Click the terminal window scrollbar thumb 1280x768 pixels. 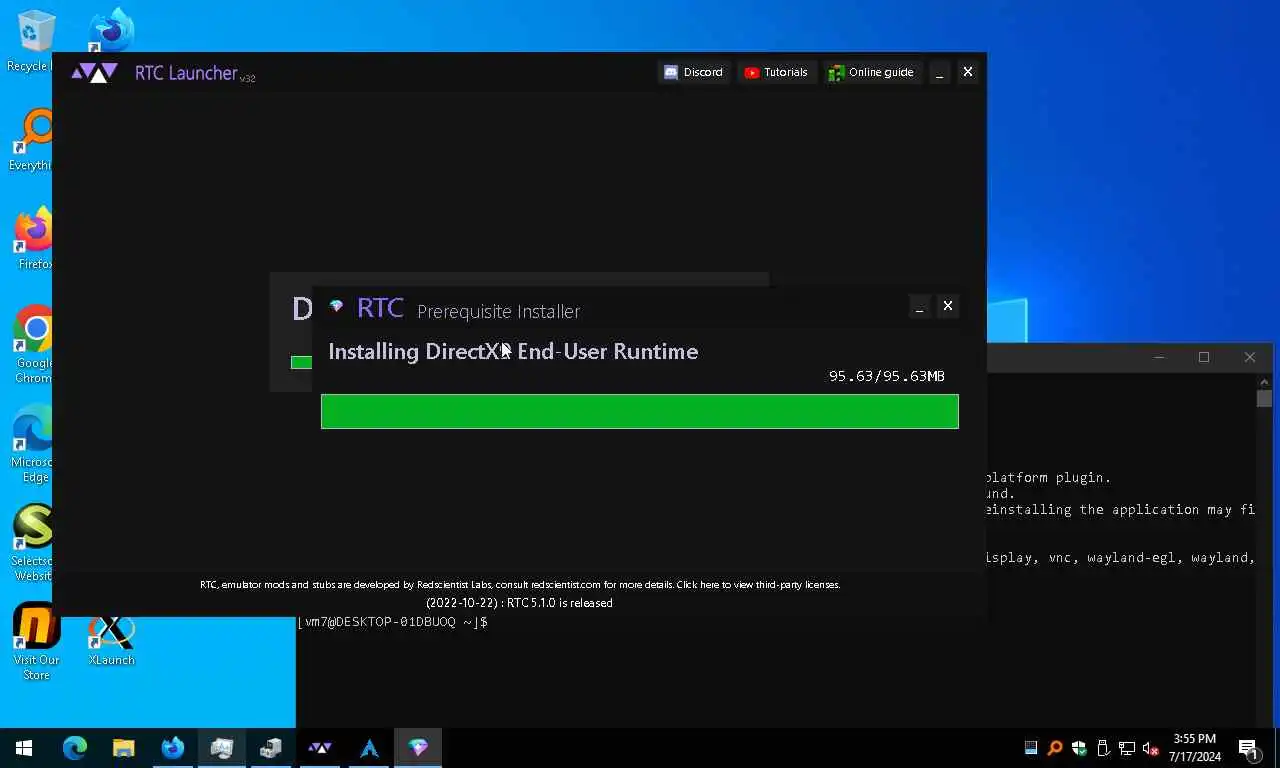click(1264, 398)
